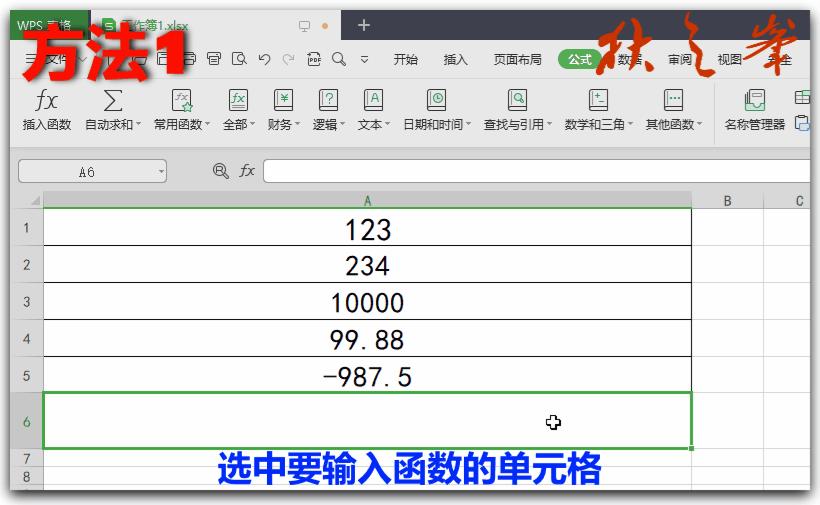
Task: Open a new tab with the plus button
Action: (x=364, y=25)
